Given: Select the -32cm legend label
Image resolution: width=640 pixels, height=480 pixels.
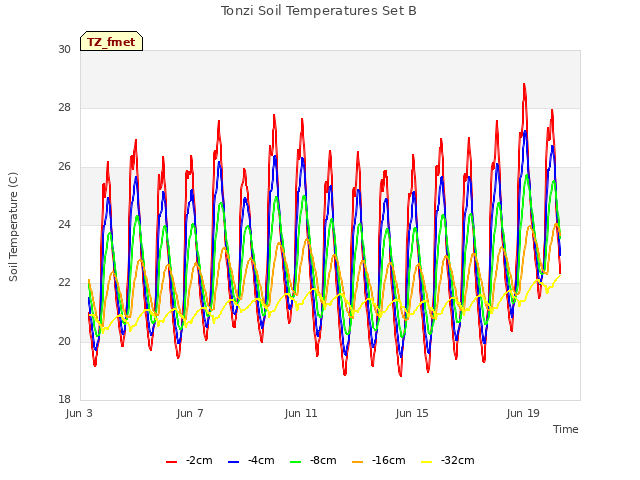Looking at the screenshot, I should (458, 461).
